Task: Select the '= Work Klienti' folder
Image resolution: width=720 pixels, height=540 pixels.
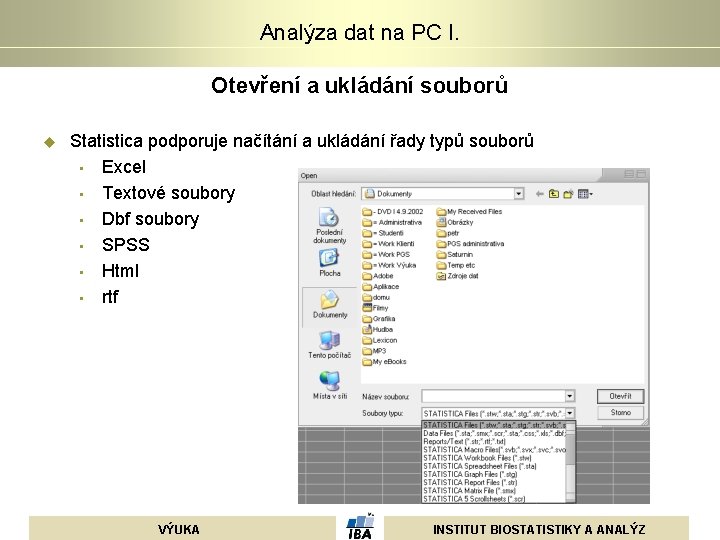Action: [x=388, y=244]
